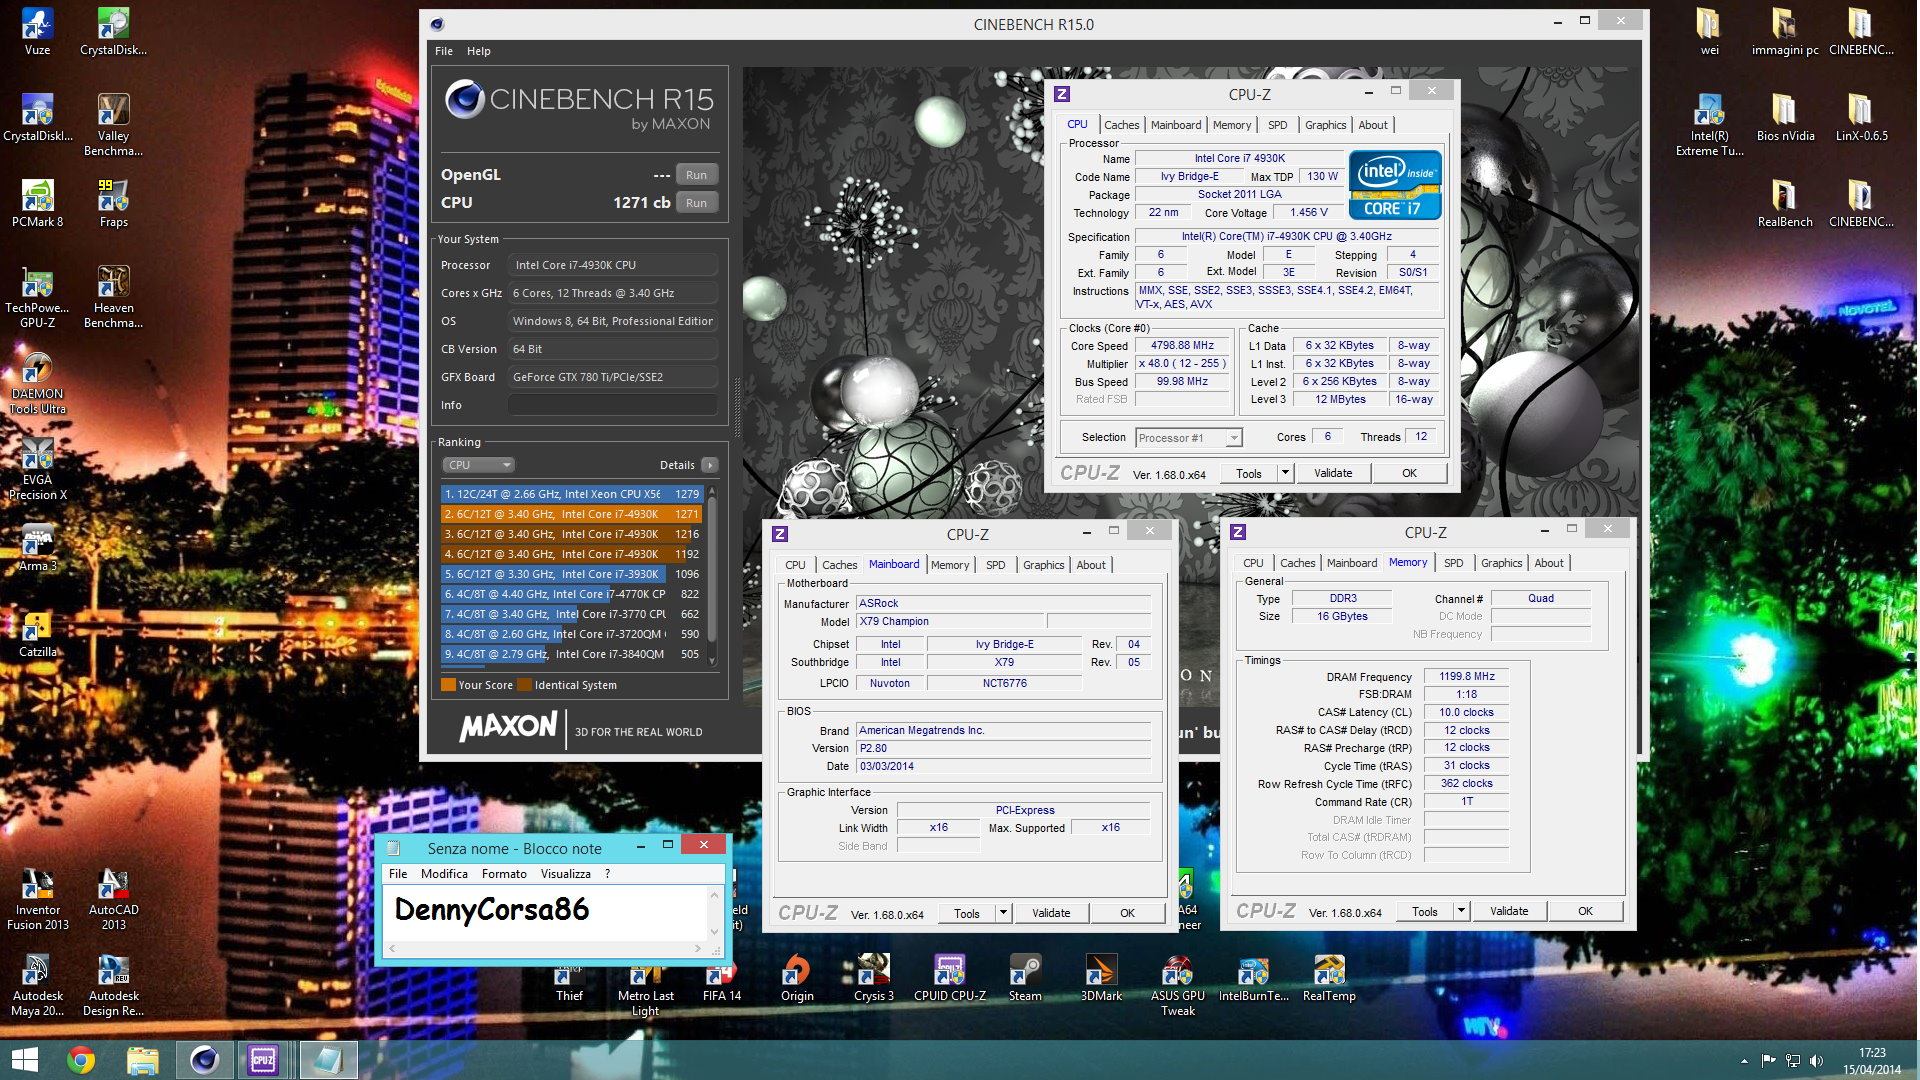
Task: Select the i7-4770K ranking entry scoring 822
Action: (572, 594)
